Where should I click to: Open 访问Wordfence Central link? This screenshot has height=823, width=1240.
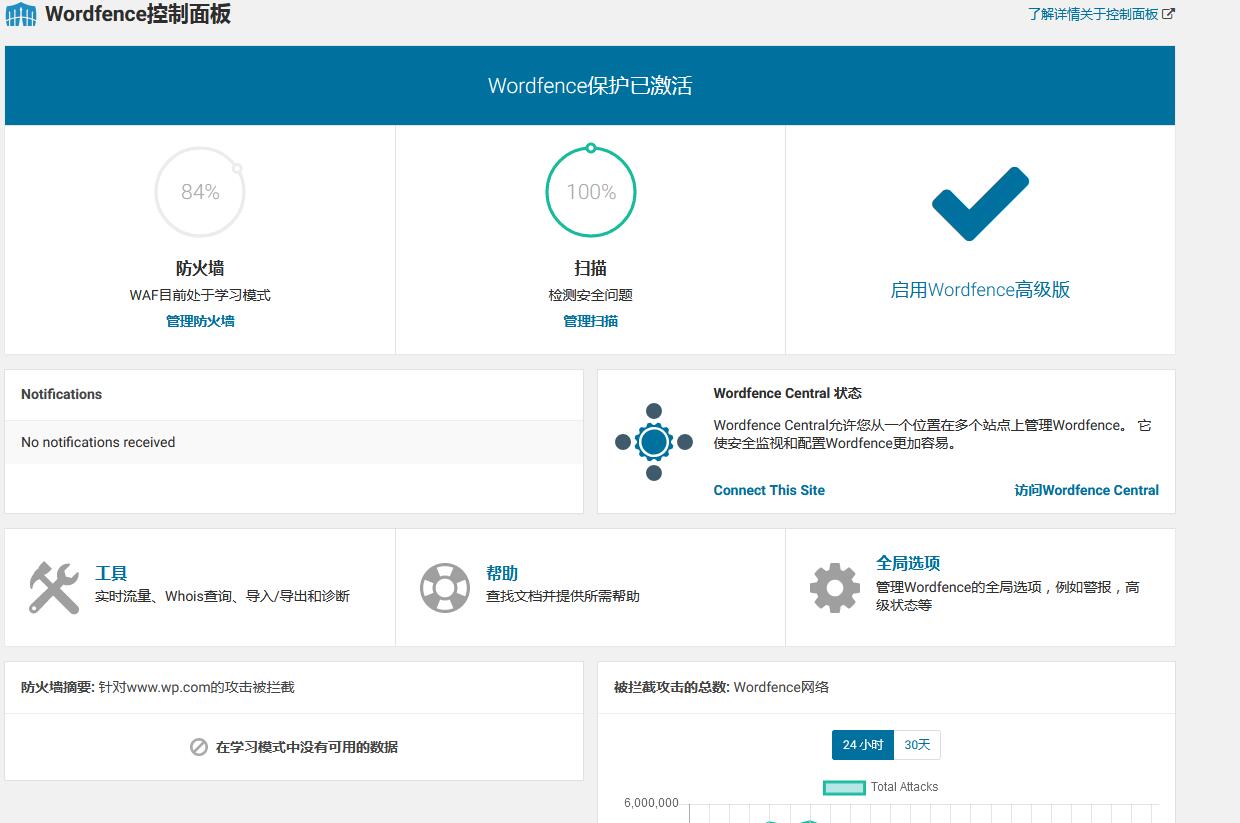click(1086, 490)
